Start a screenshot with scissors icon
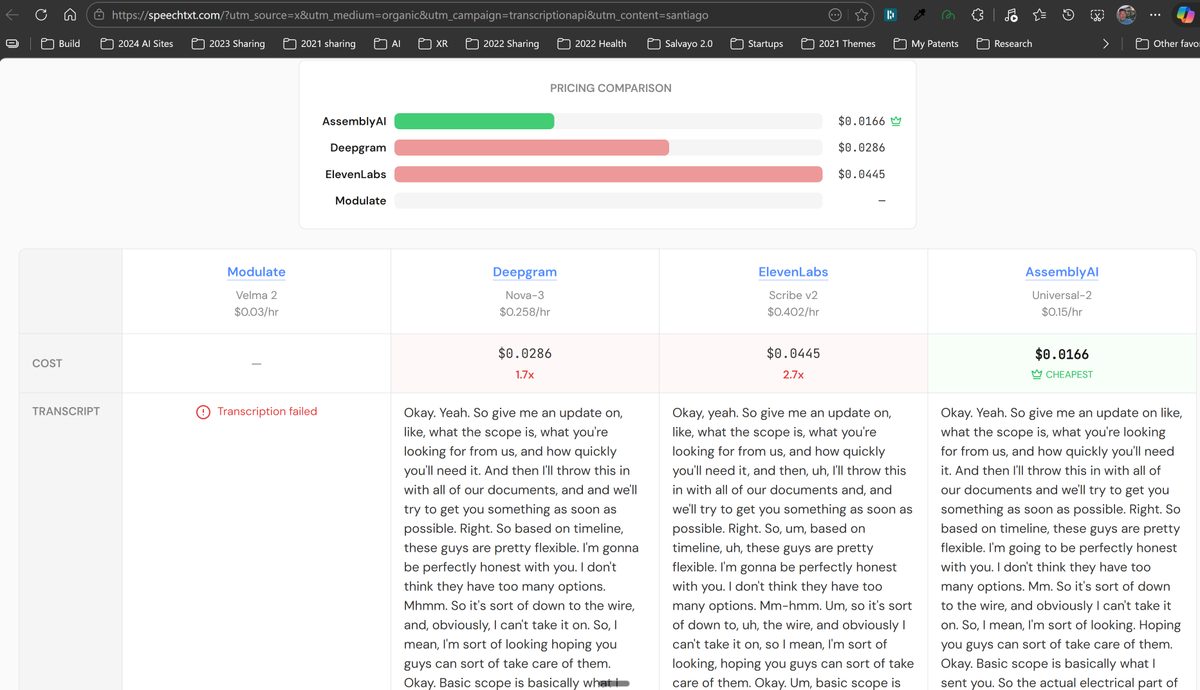 (1097, 15)
